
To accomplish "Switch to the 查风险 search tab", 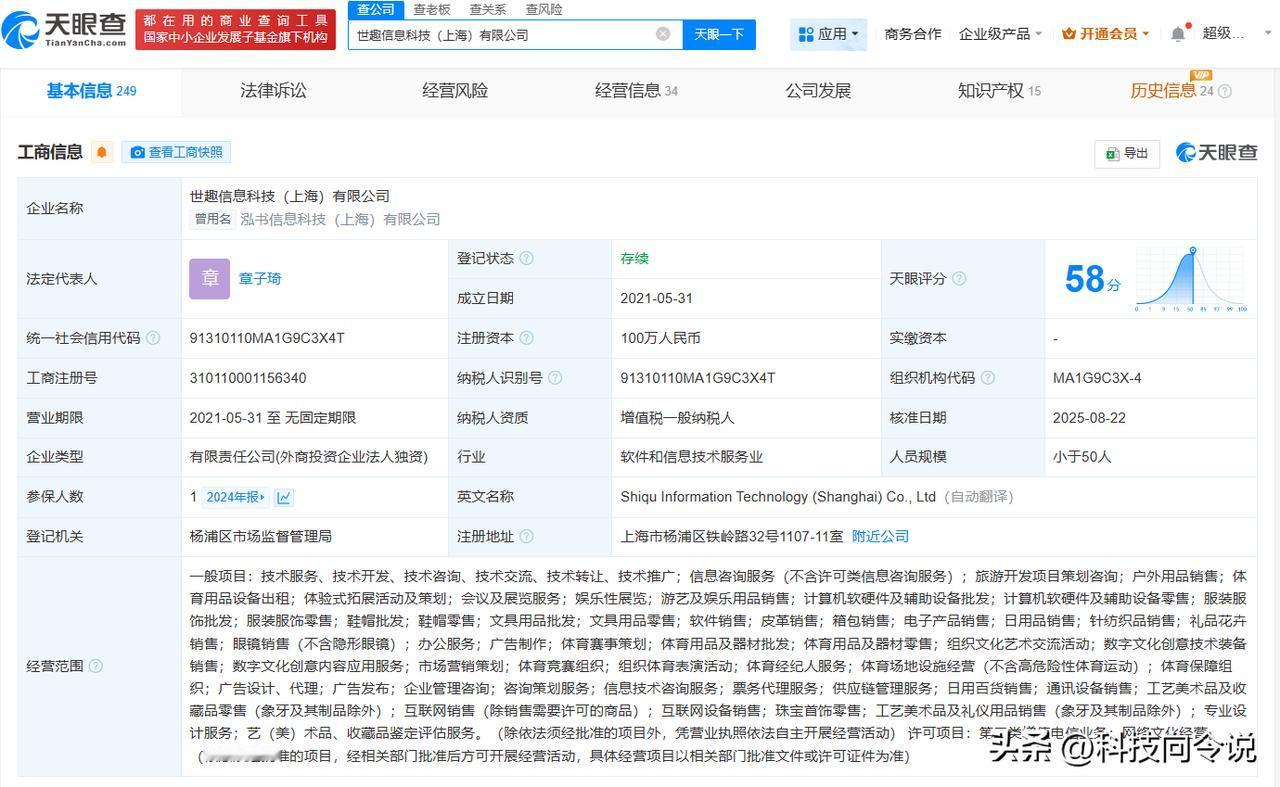I will coord(543,9).
